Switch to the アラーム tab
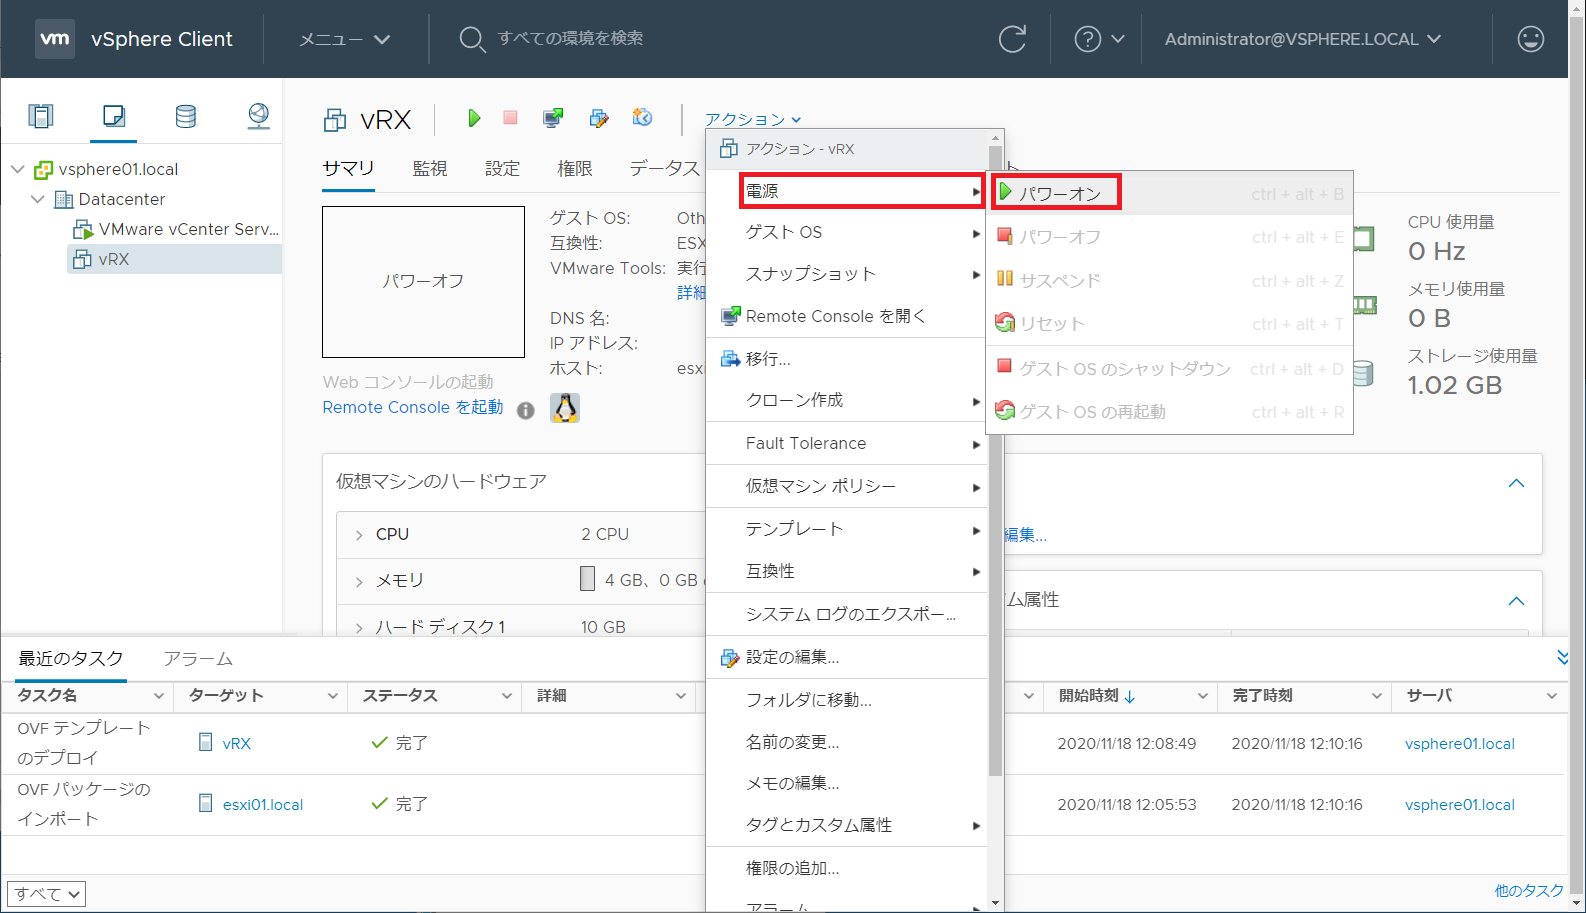Image resolution: width=1586 pixels, height=913 pixels. (198, 659)
